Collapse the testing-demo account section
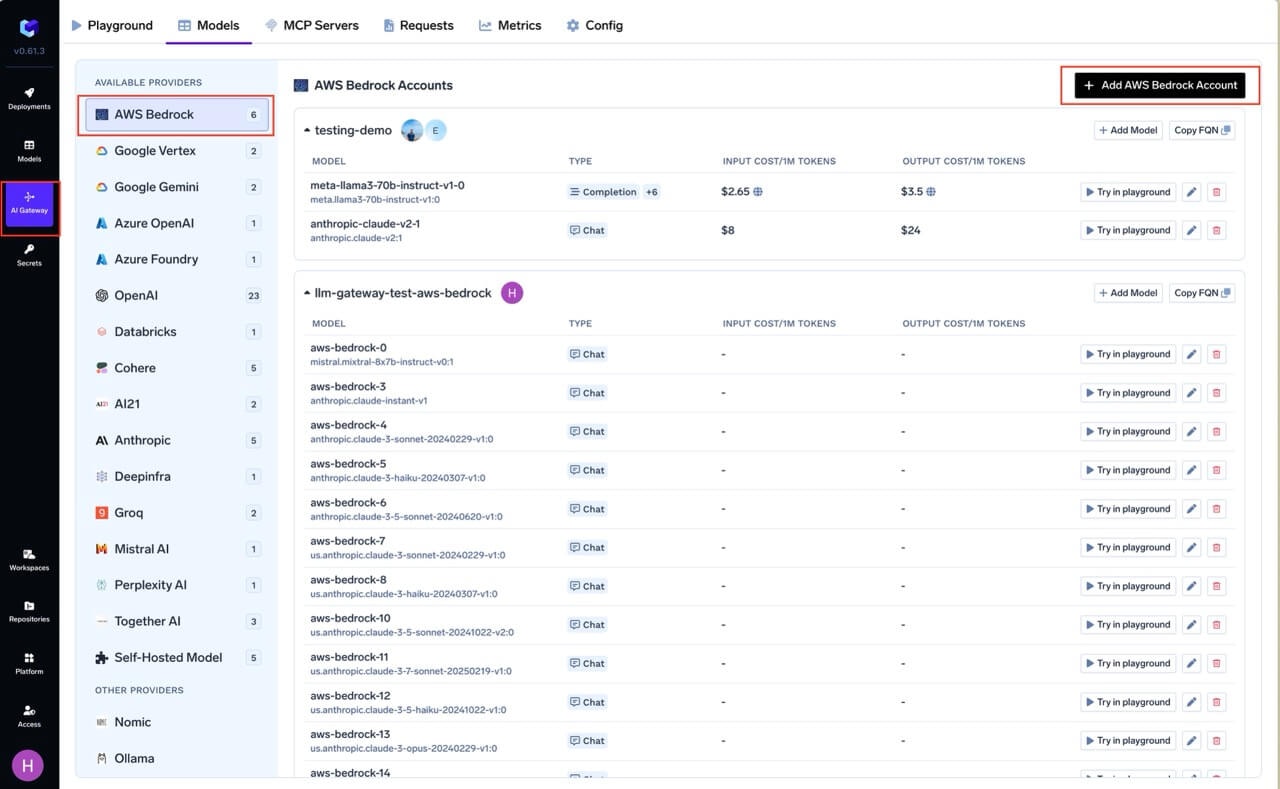 (x=308, y=130)
